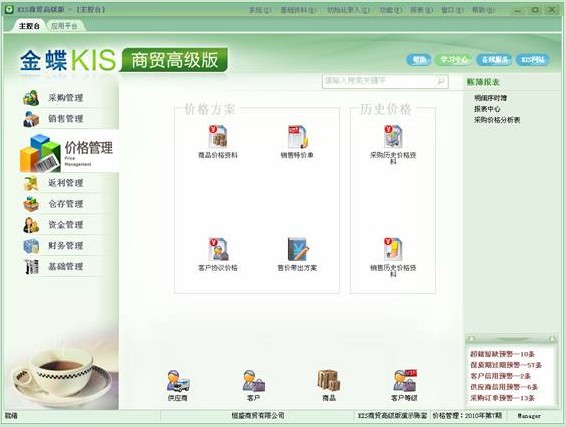Open 客户 shortcut icon at bottom
This screenshot has width=566, height=427.
coord(253,381)
